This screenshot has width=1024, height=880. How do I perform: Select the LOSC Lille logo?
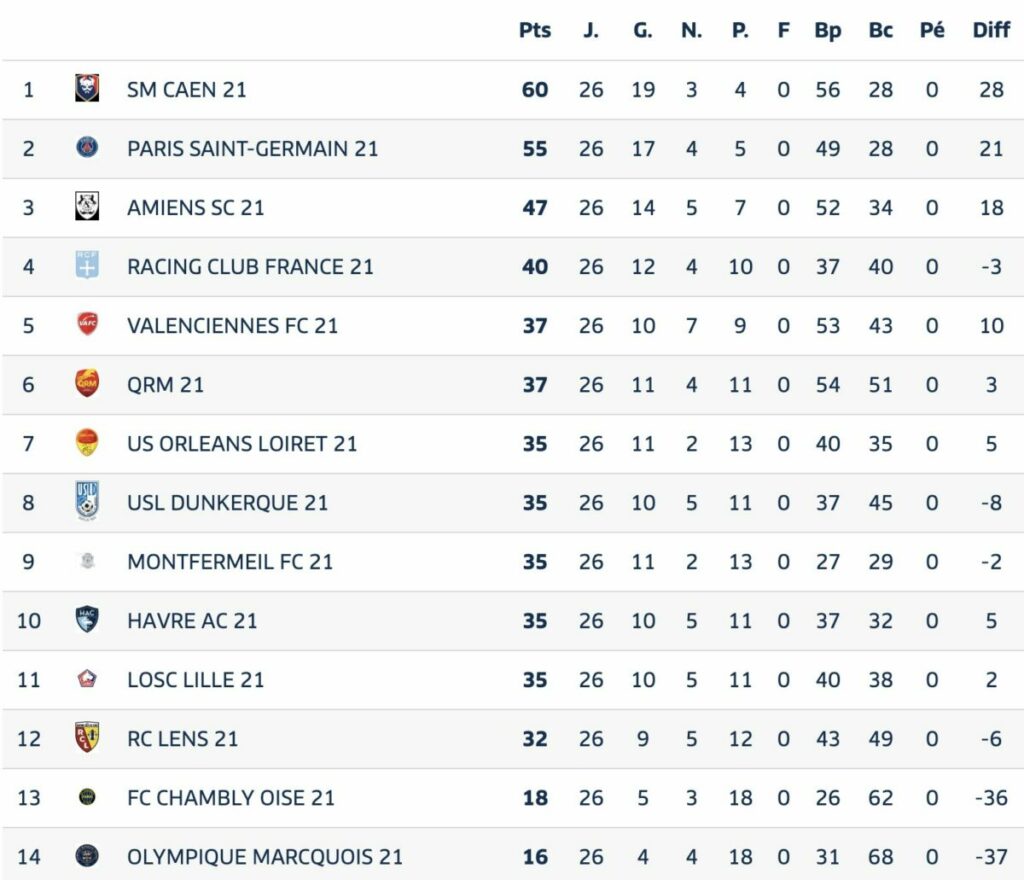coord(87,680)
